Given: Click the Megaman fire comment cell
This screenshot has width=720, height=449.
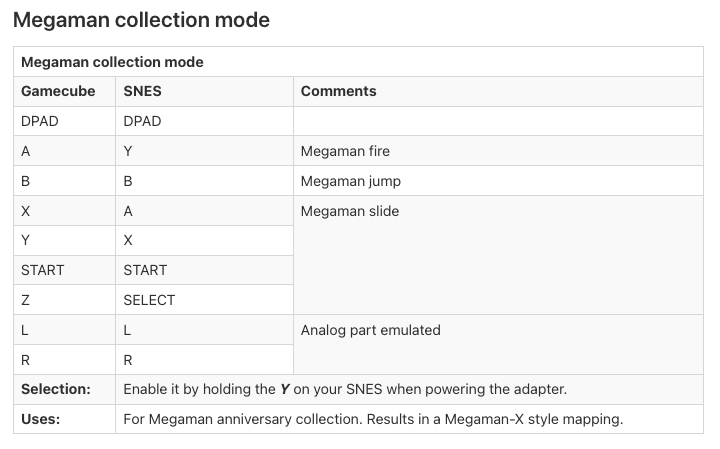Looking at the screenshot, I should point(498,151).
